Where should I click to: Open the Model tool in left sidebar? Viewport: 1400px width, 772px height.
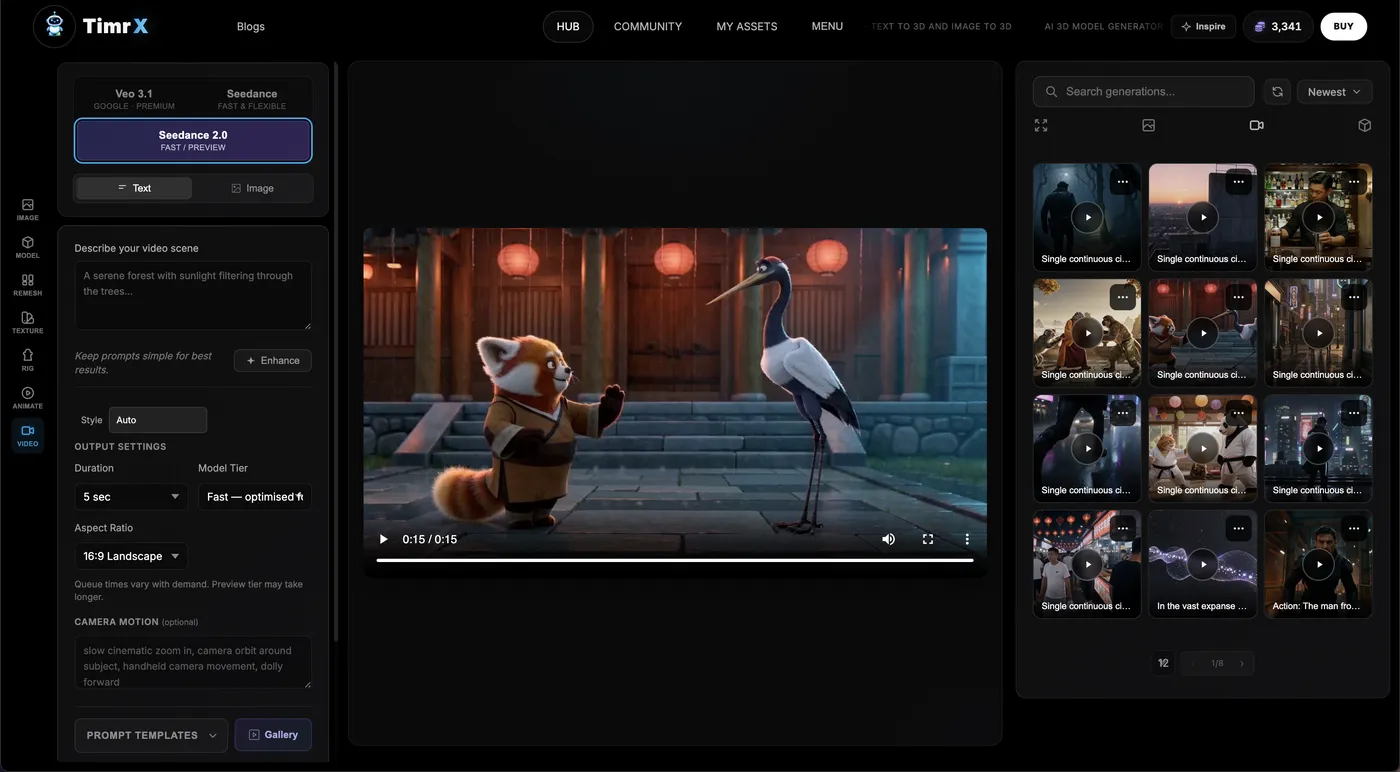pyautogui.click(x=28, y=247)
